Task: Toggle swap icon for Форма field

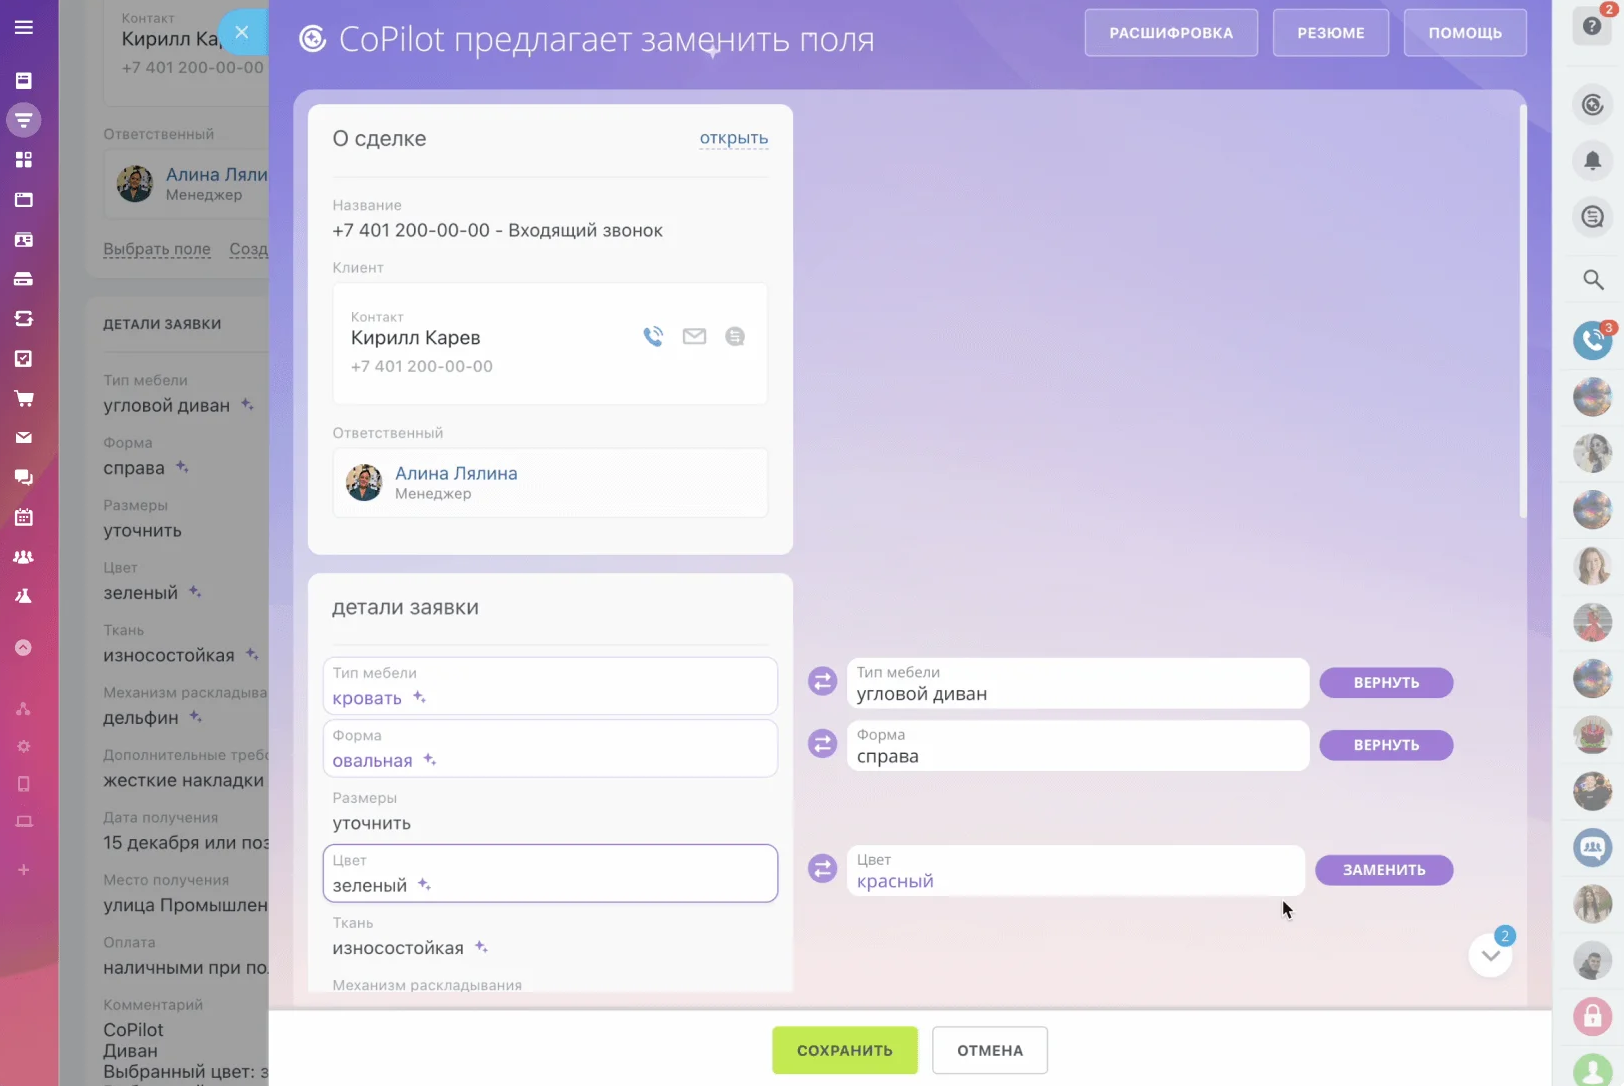Action: (822, 744)
